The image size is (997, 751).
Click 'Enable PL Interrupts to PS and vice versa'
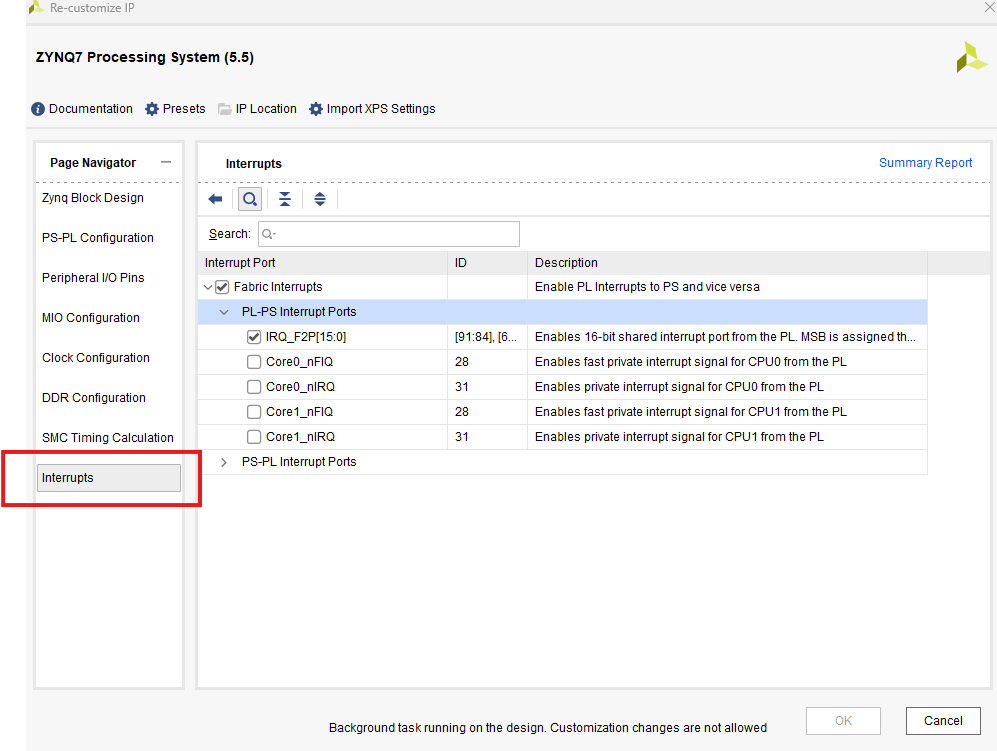pos(647,287)
